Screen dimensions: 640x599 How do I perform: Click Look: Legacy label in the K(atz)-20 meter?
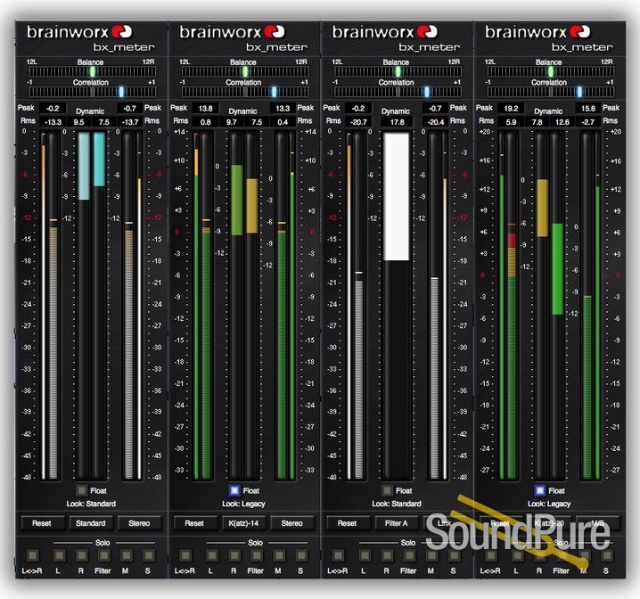(x=549, y=504)
